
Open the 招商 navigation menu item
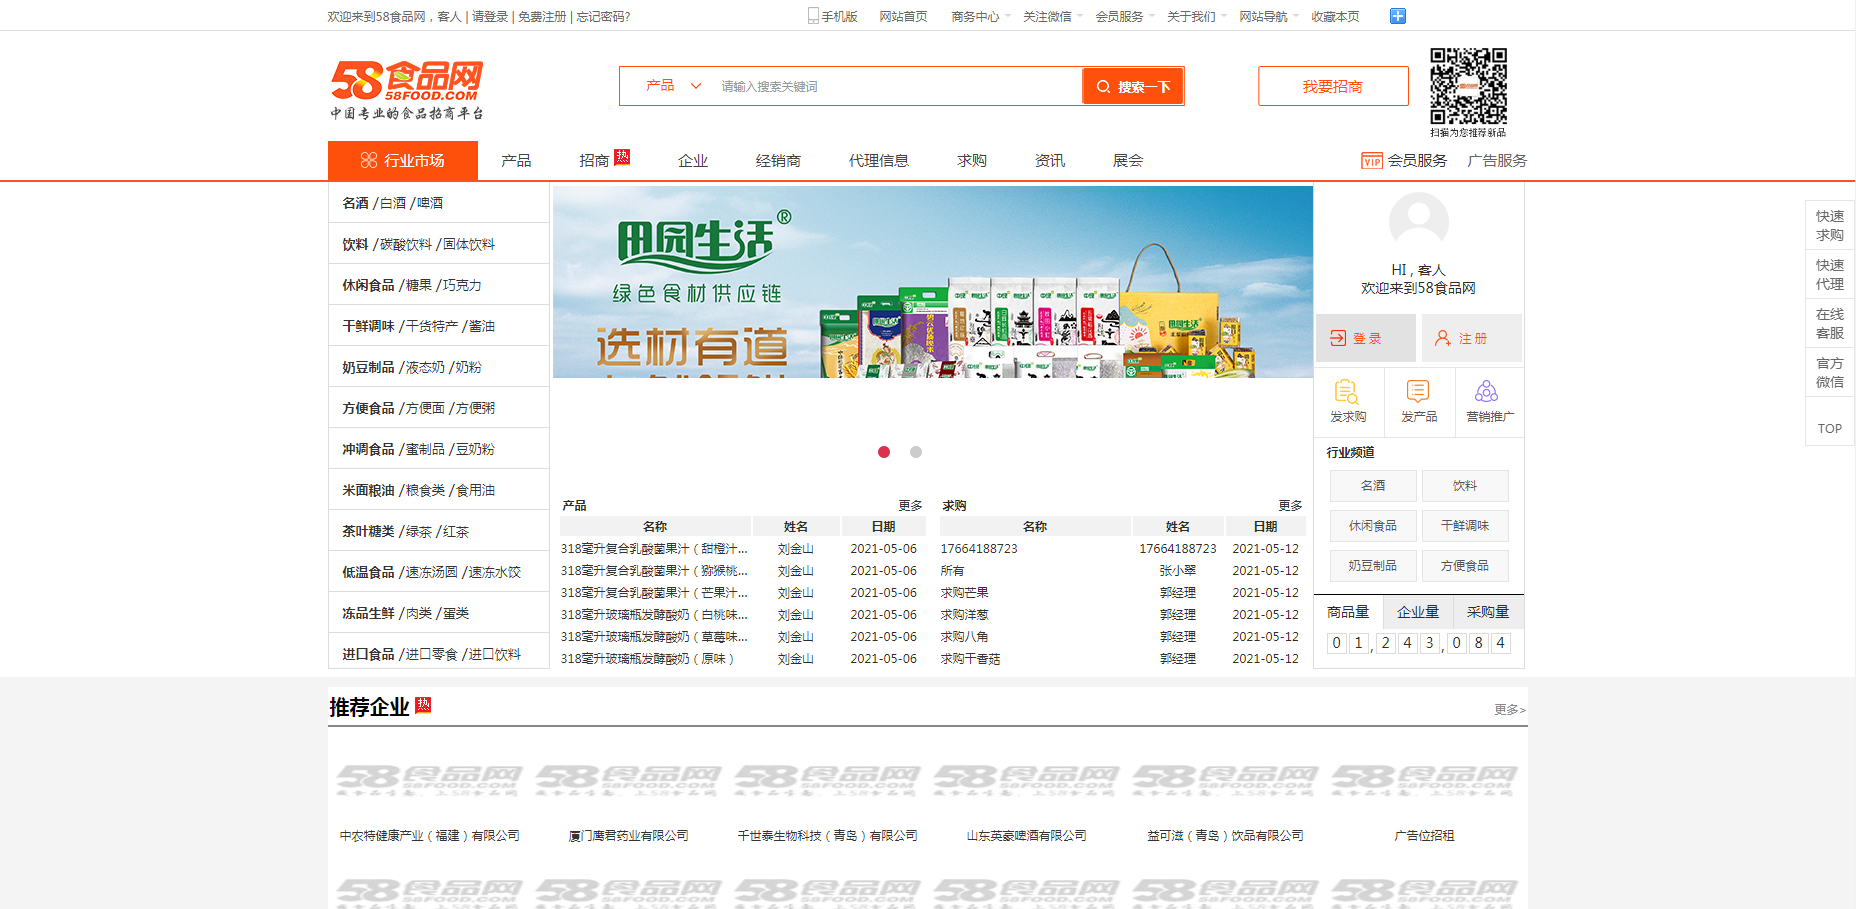coord(594,159)
